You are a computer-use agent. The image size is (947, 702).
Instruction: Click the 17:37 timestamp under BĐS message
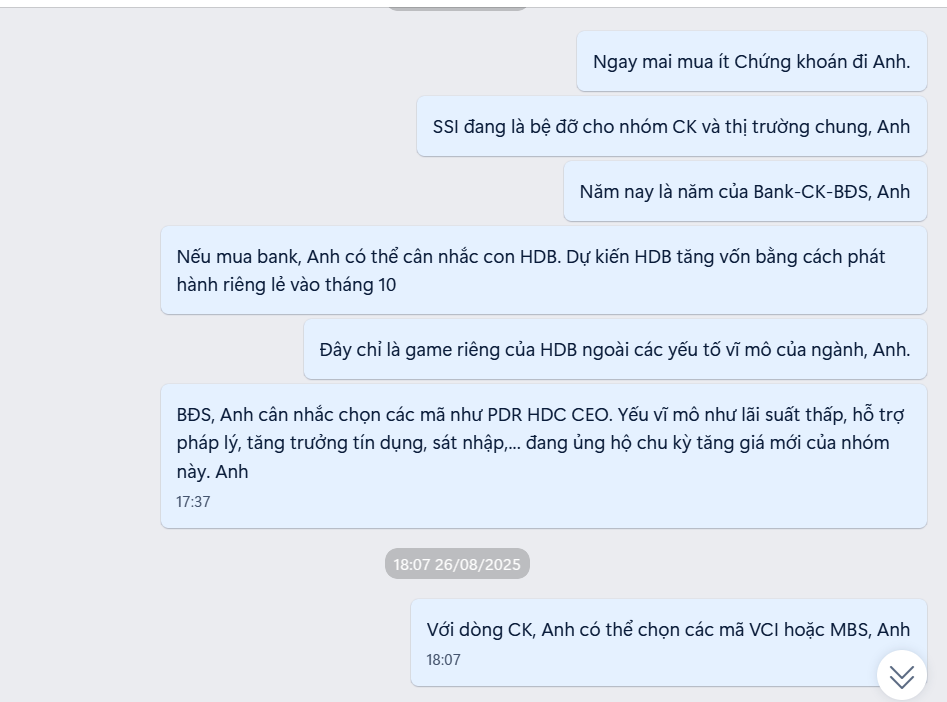(193, 502)
